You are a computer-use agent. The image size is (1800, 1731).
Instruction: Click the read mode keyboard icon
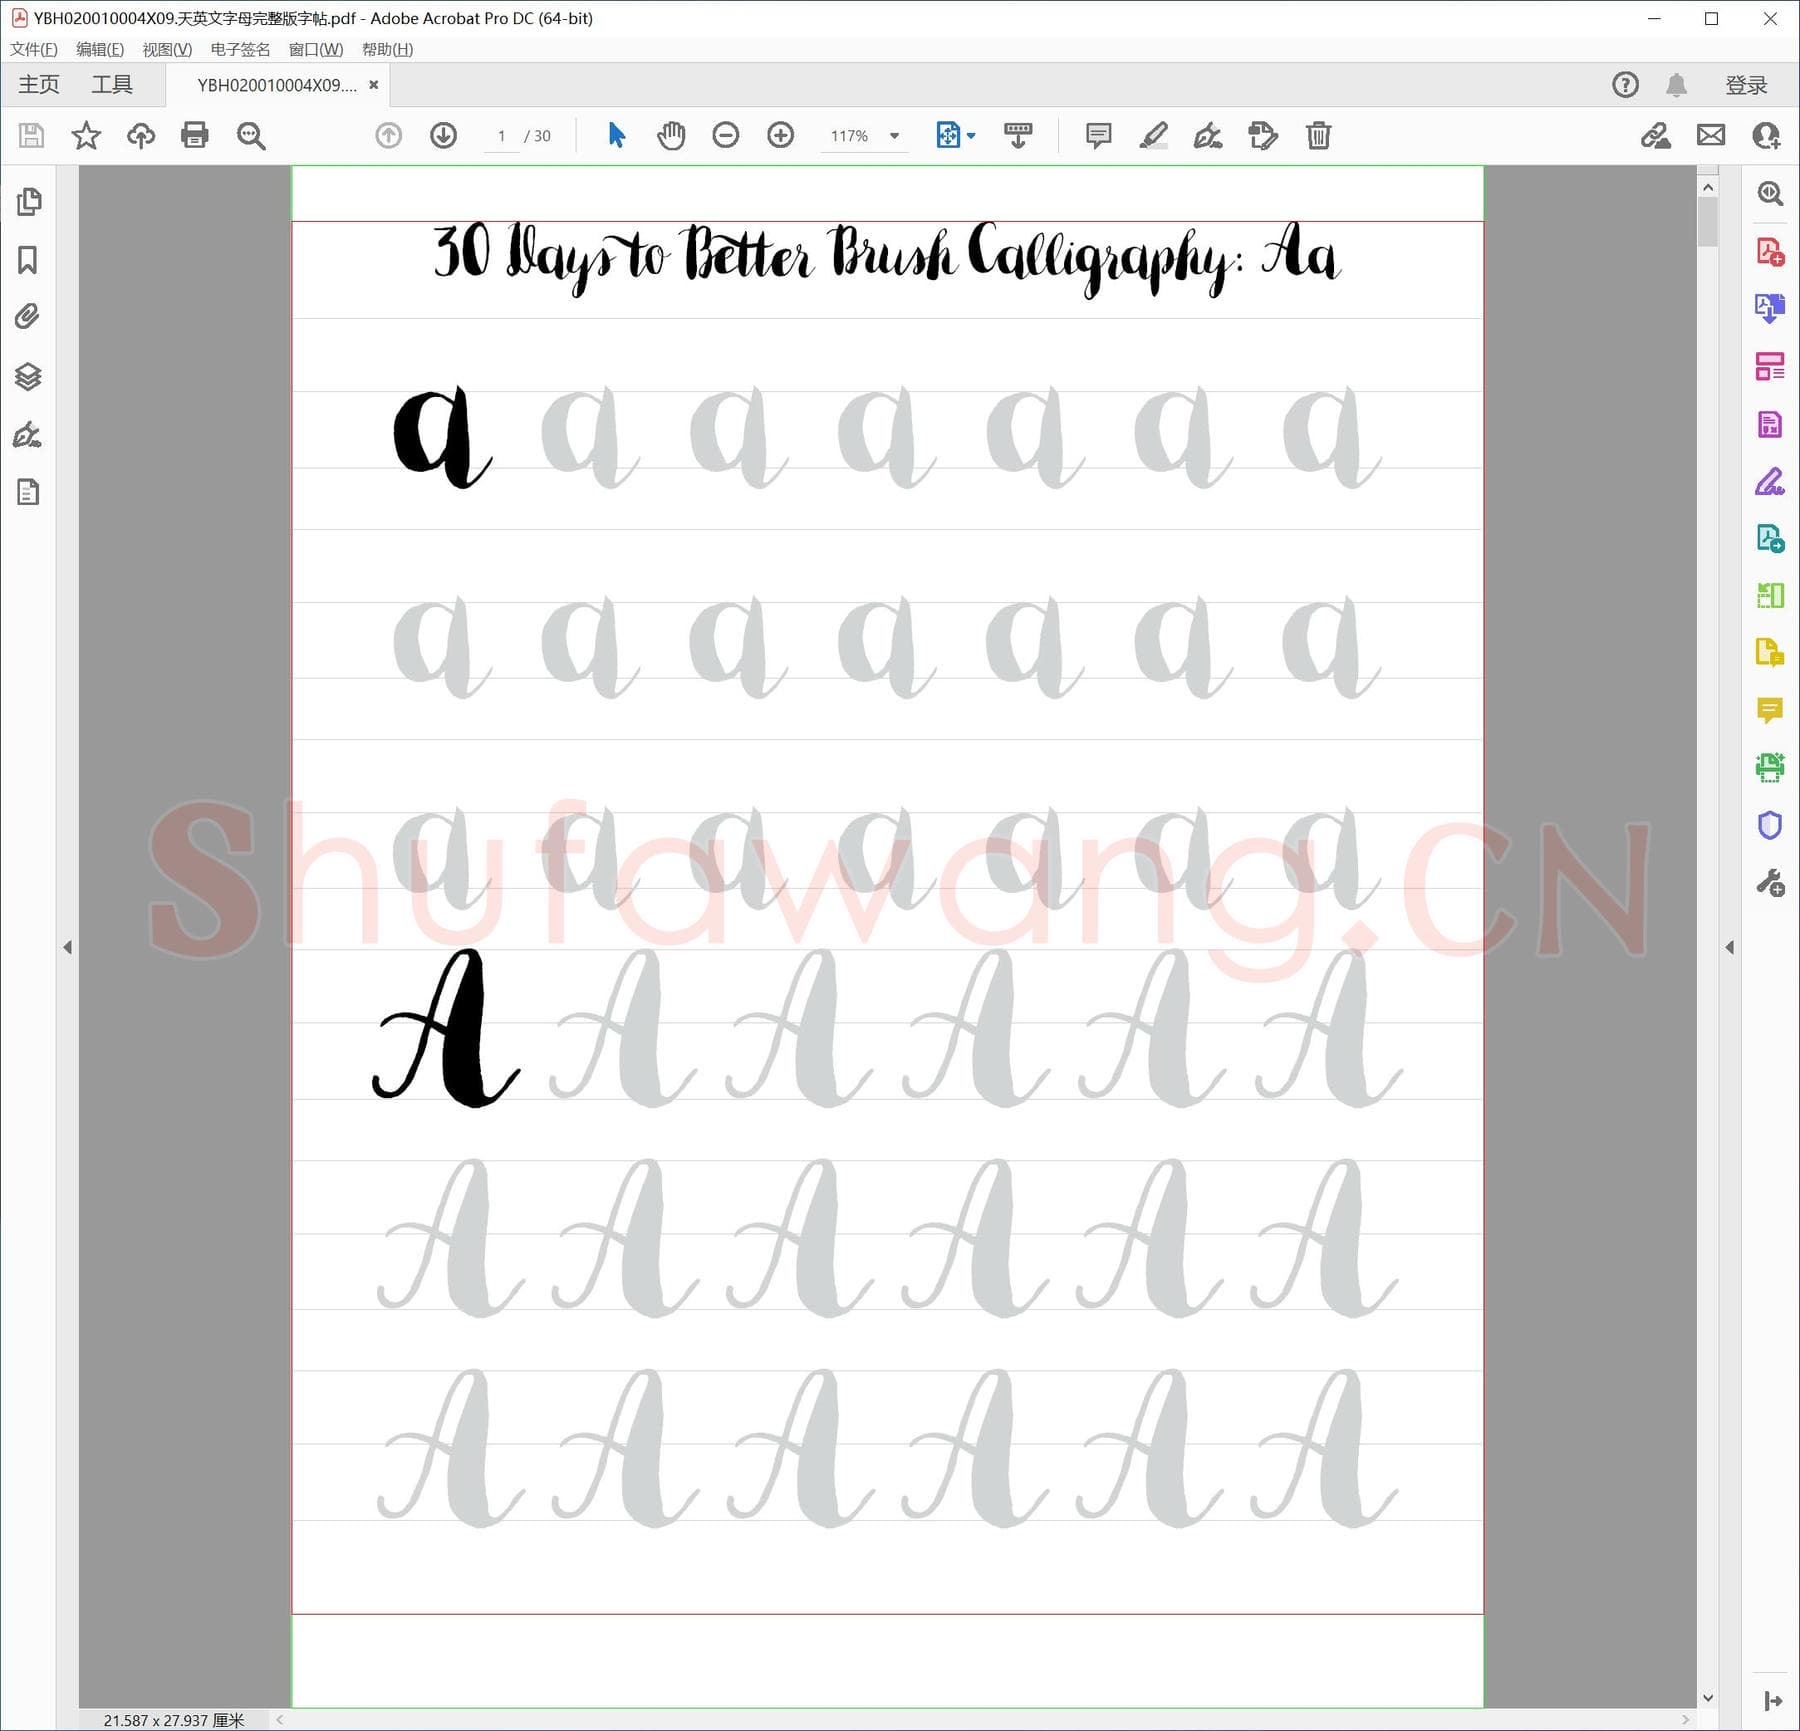coord(1018,135)
